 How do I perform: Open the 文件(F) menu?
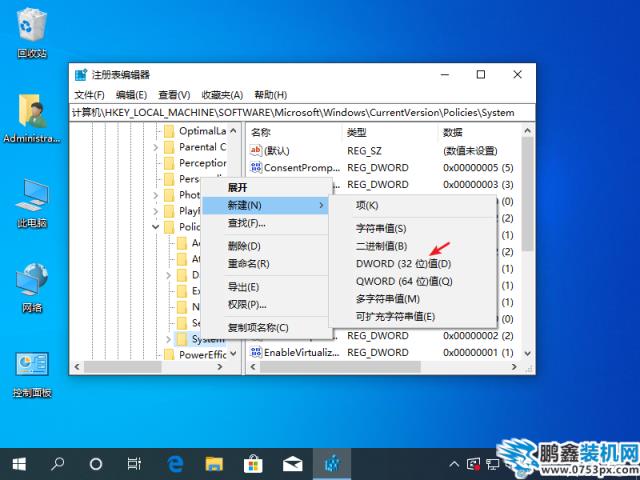(x=89, y=95)
